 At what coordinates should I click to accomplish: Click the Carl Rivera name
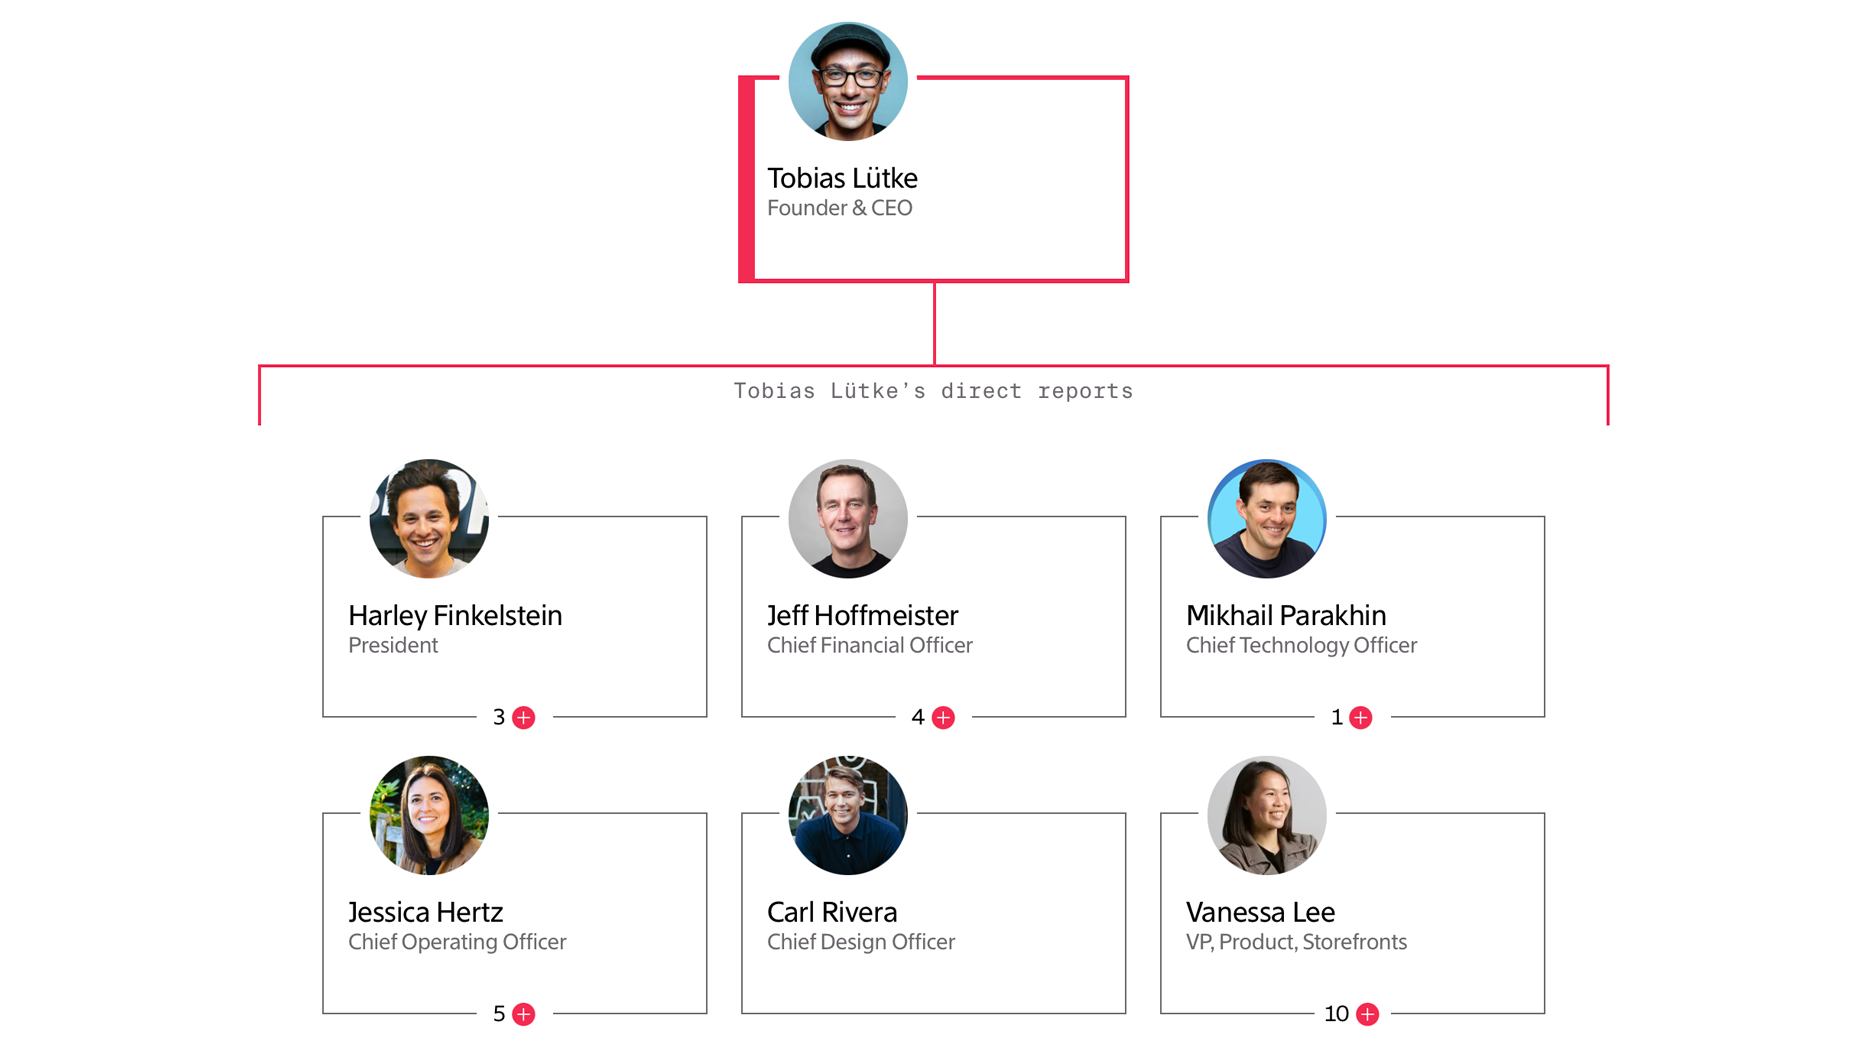coord(832,912)
